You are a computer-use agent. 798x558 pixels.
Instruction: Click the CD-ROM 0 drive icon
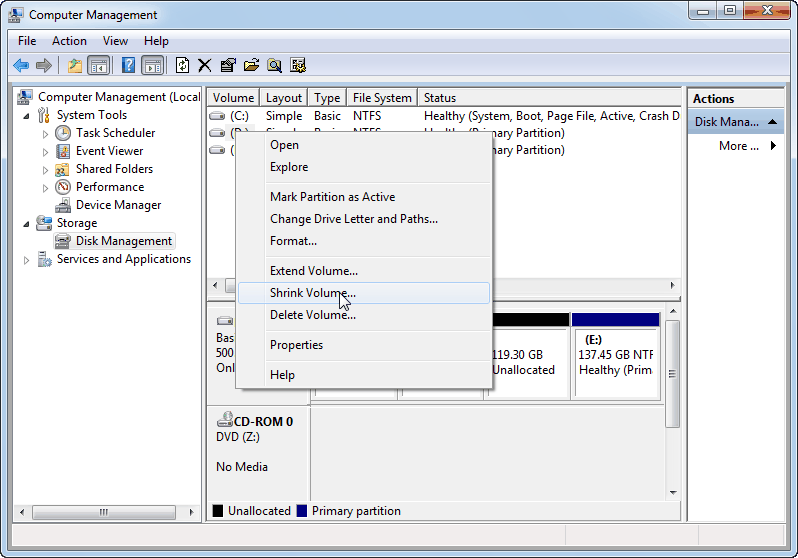[x=225, y=420]
